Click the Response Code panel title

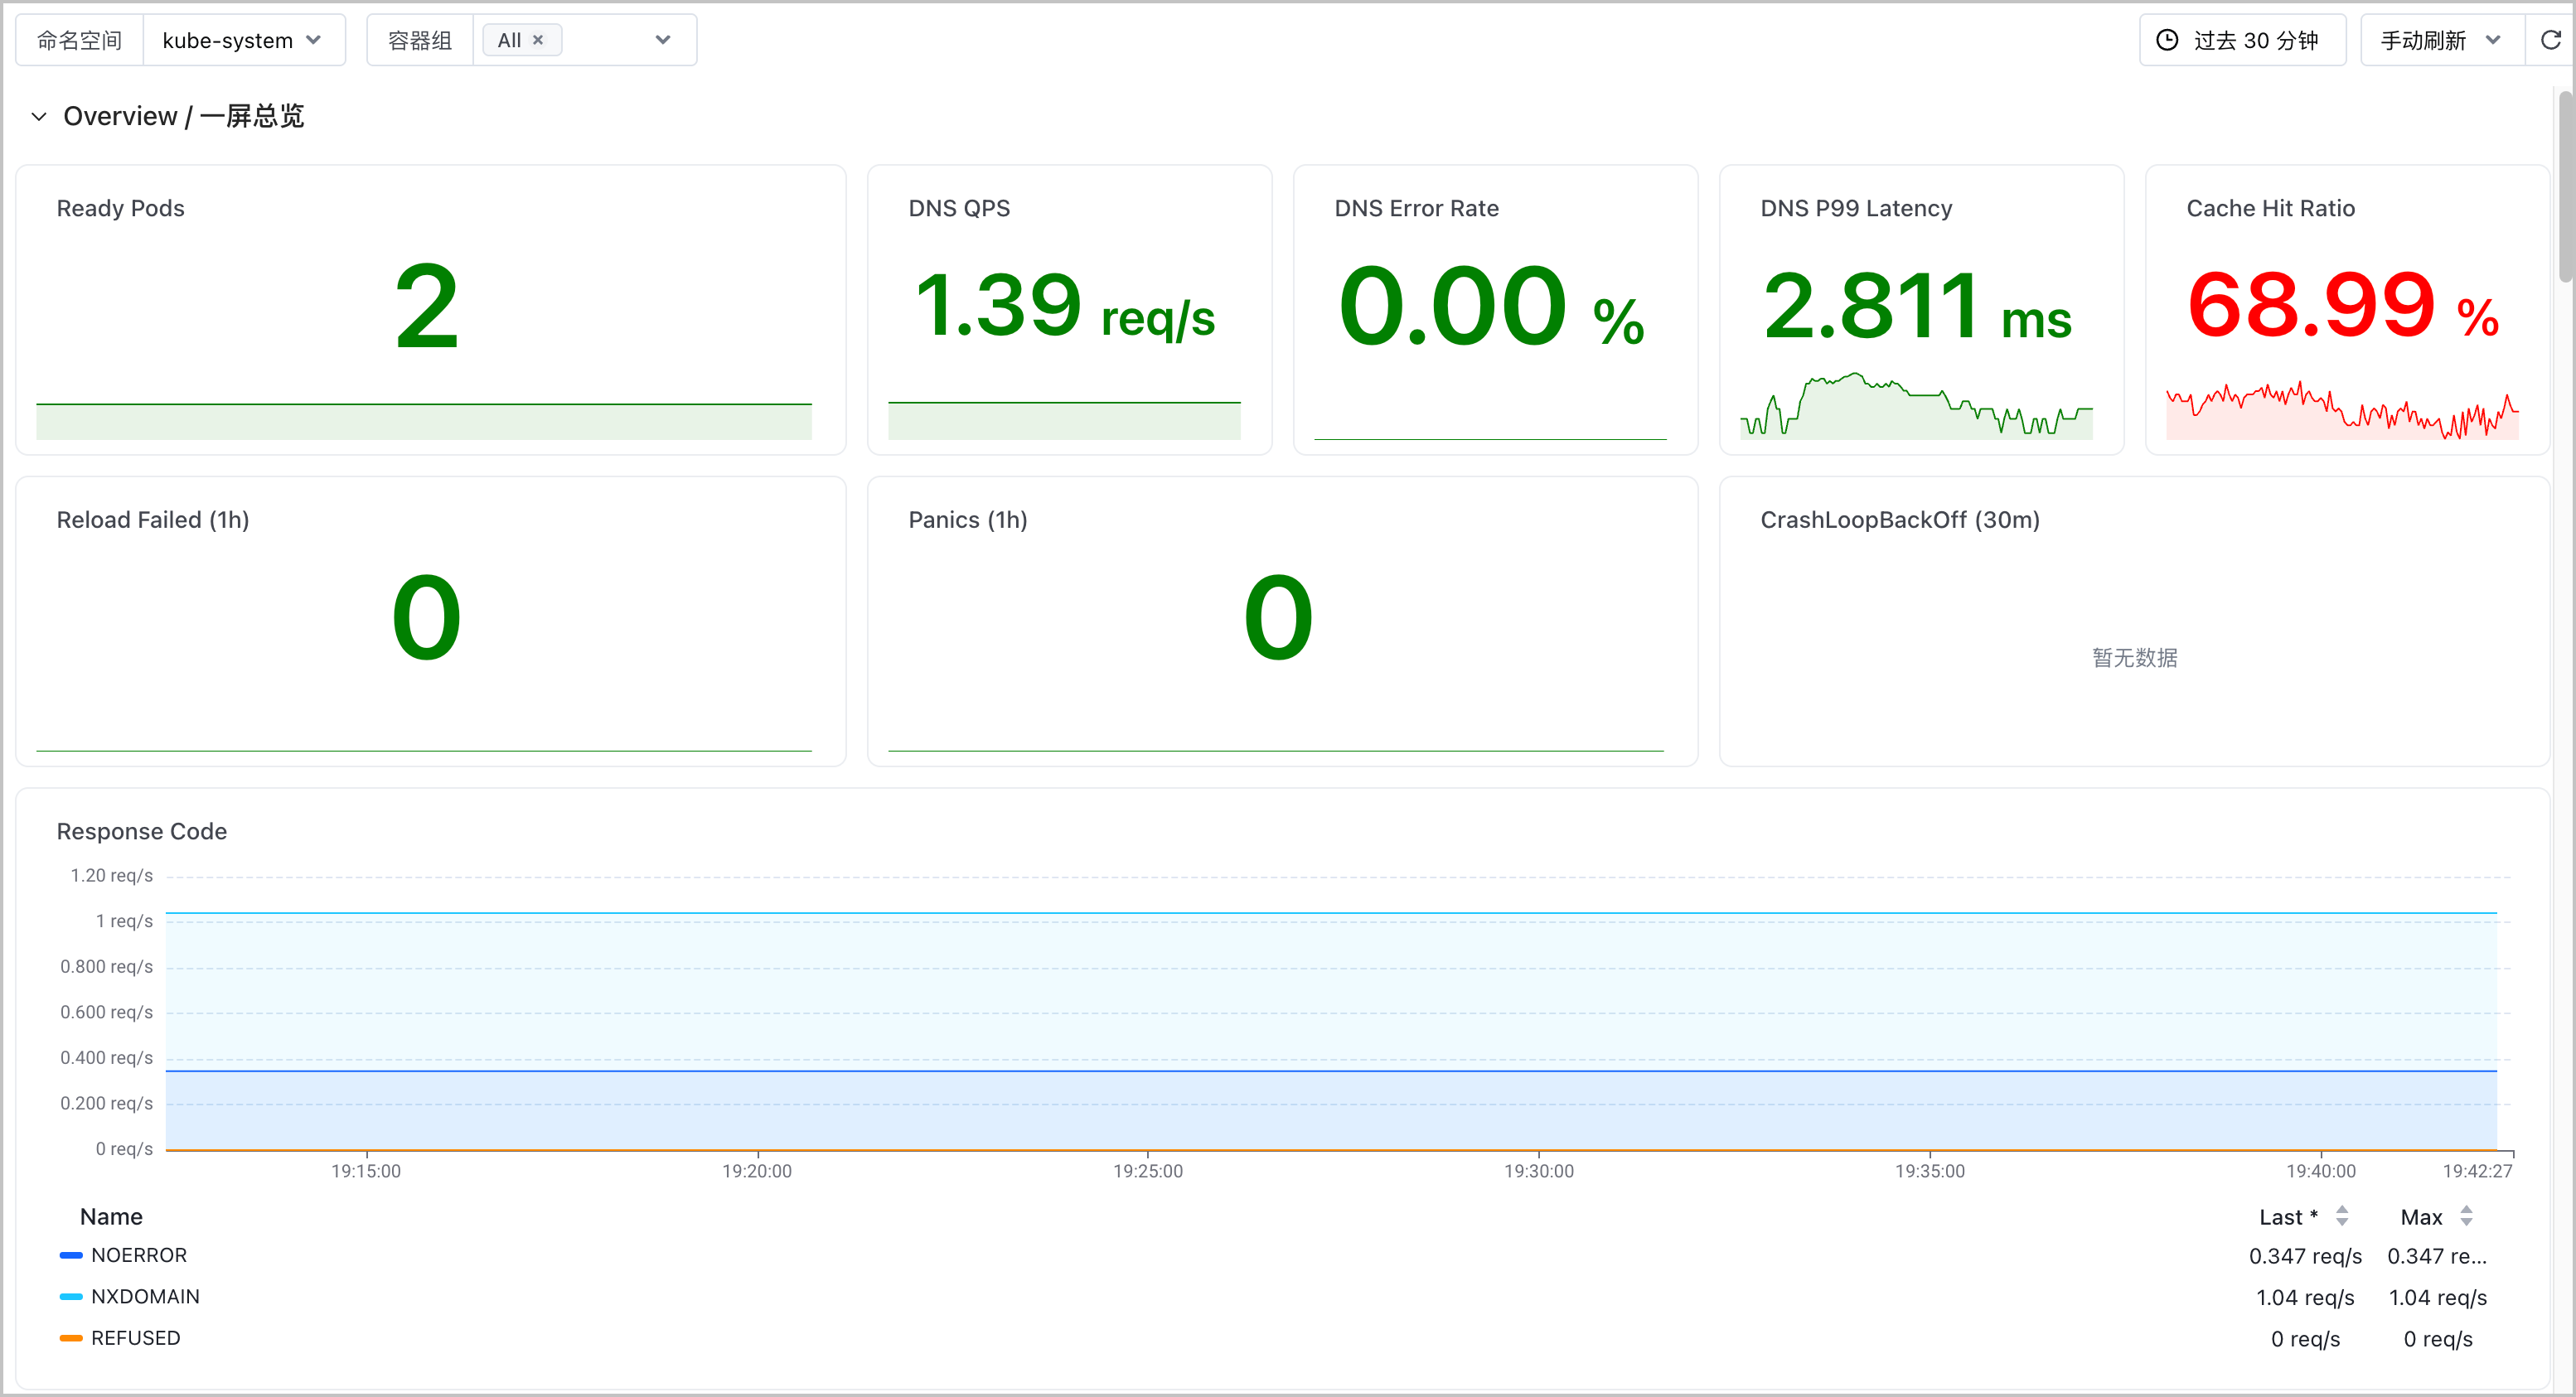click(x=142, y=831)
